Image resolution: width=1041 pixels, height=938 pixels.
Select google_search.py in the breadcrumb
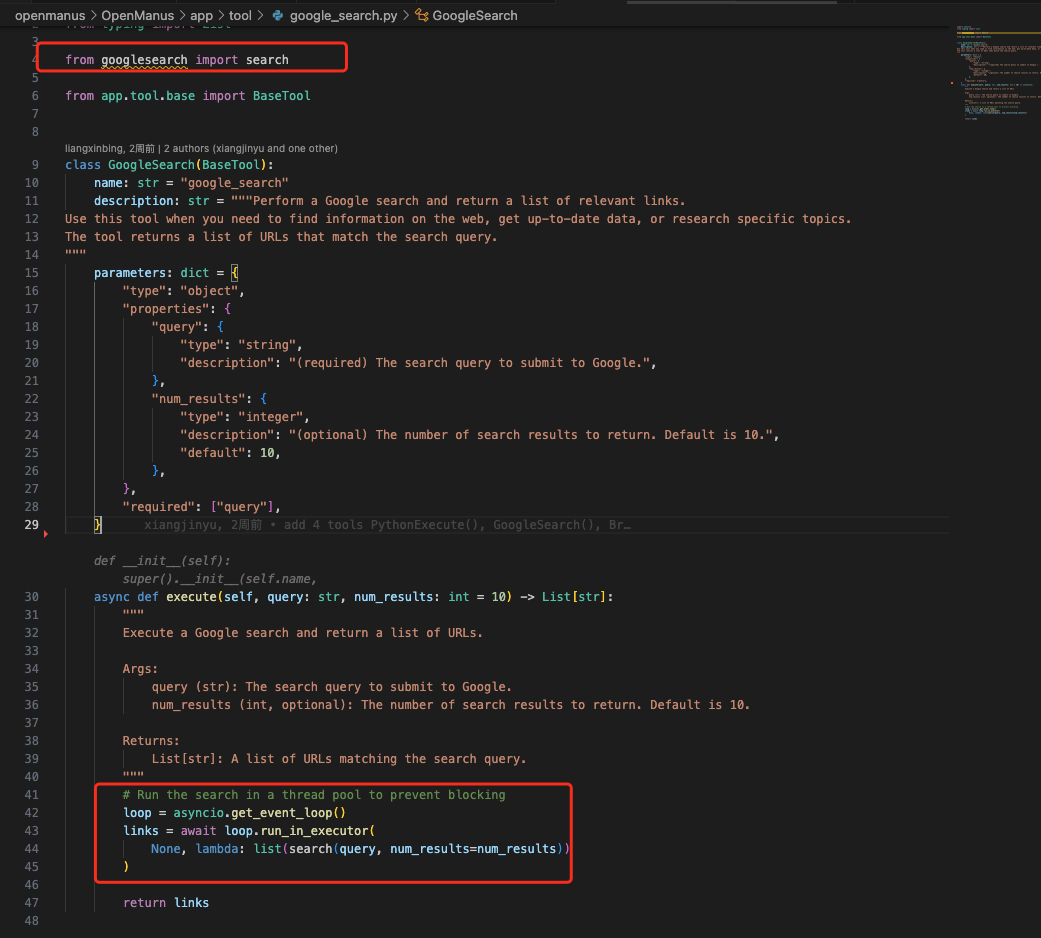[x=343, y=15]
